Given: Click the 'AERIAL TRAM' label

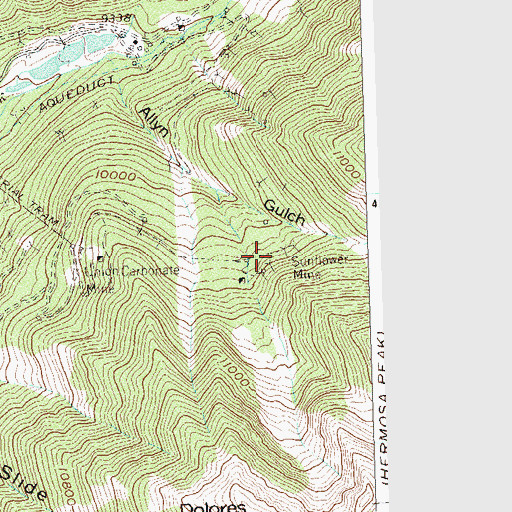Looking at the screenshot, I should pyautogui.click(x=30, y=202).
